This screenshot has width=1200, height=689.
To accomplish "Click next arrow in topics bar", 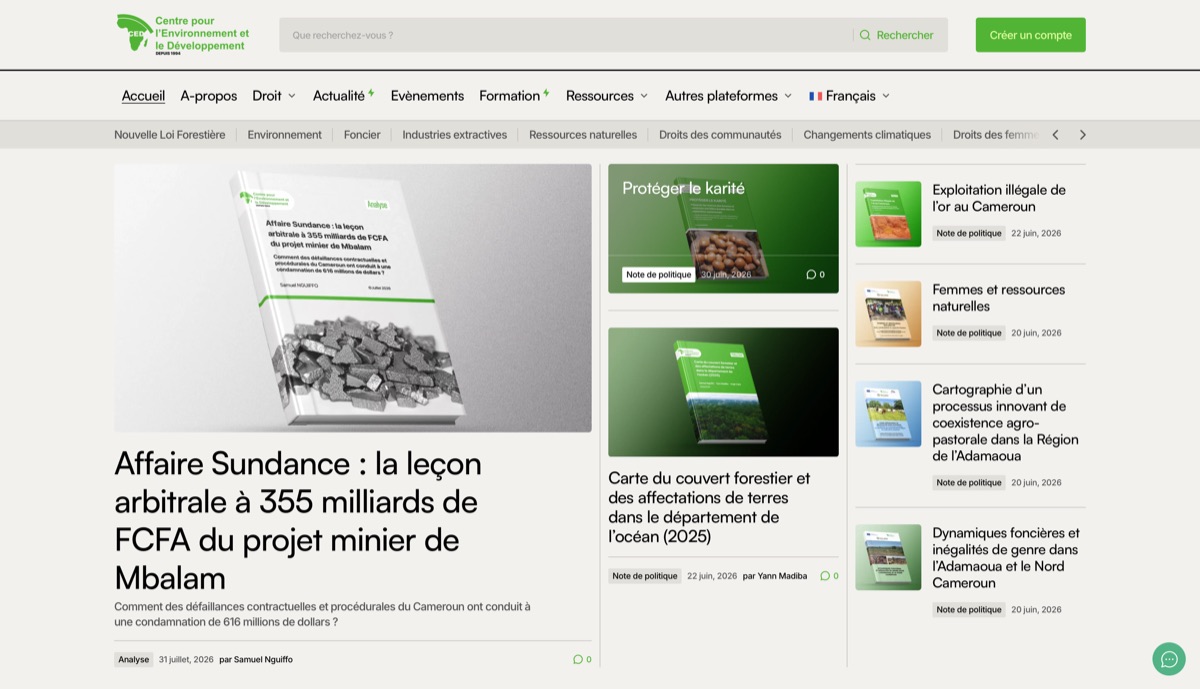I will pos(1082,135).
